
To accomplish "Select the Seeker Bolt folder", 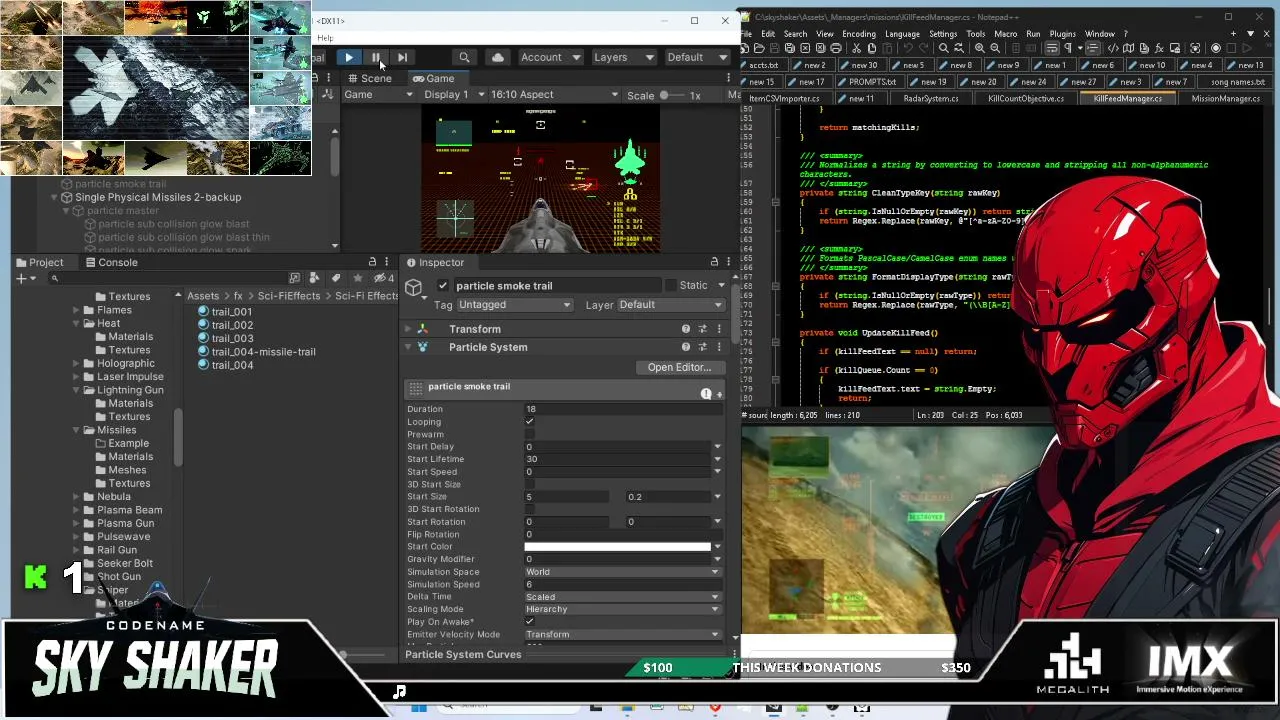I will 117,563.
